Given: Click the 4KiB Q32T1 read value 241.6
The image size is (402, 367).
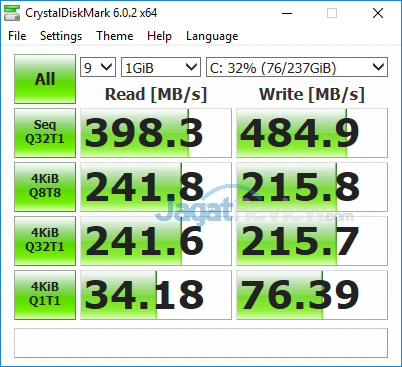Looking at the screenshot, I should 156,241.
